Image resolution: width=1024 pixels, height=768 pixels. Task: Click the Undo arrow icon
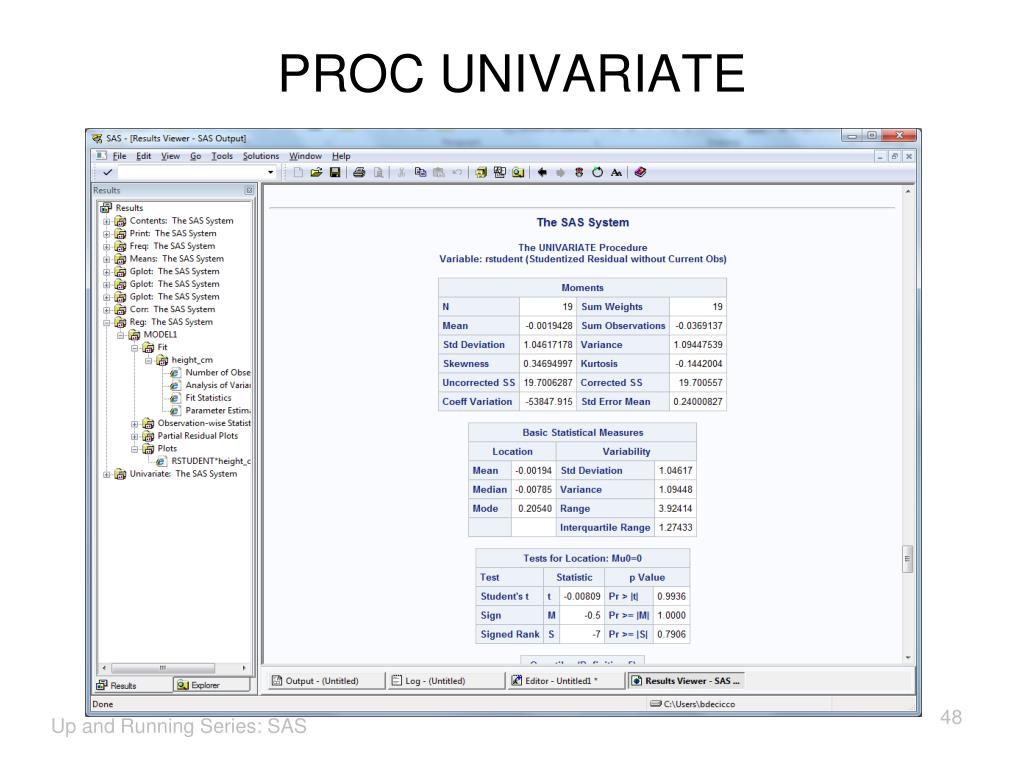click(x=457, y=172)
